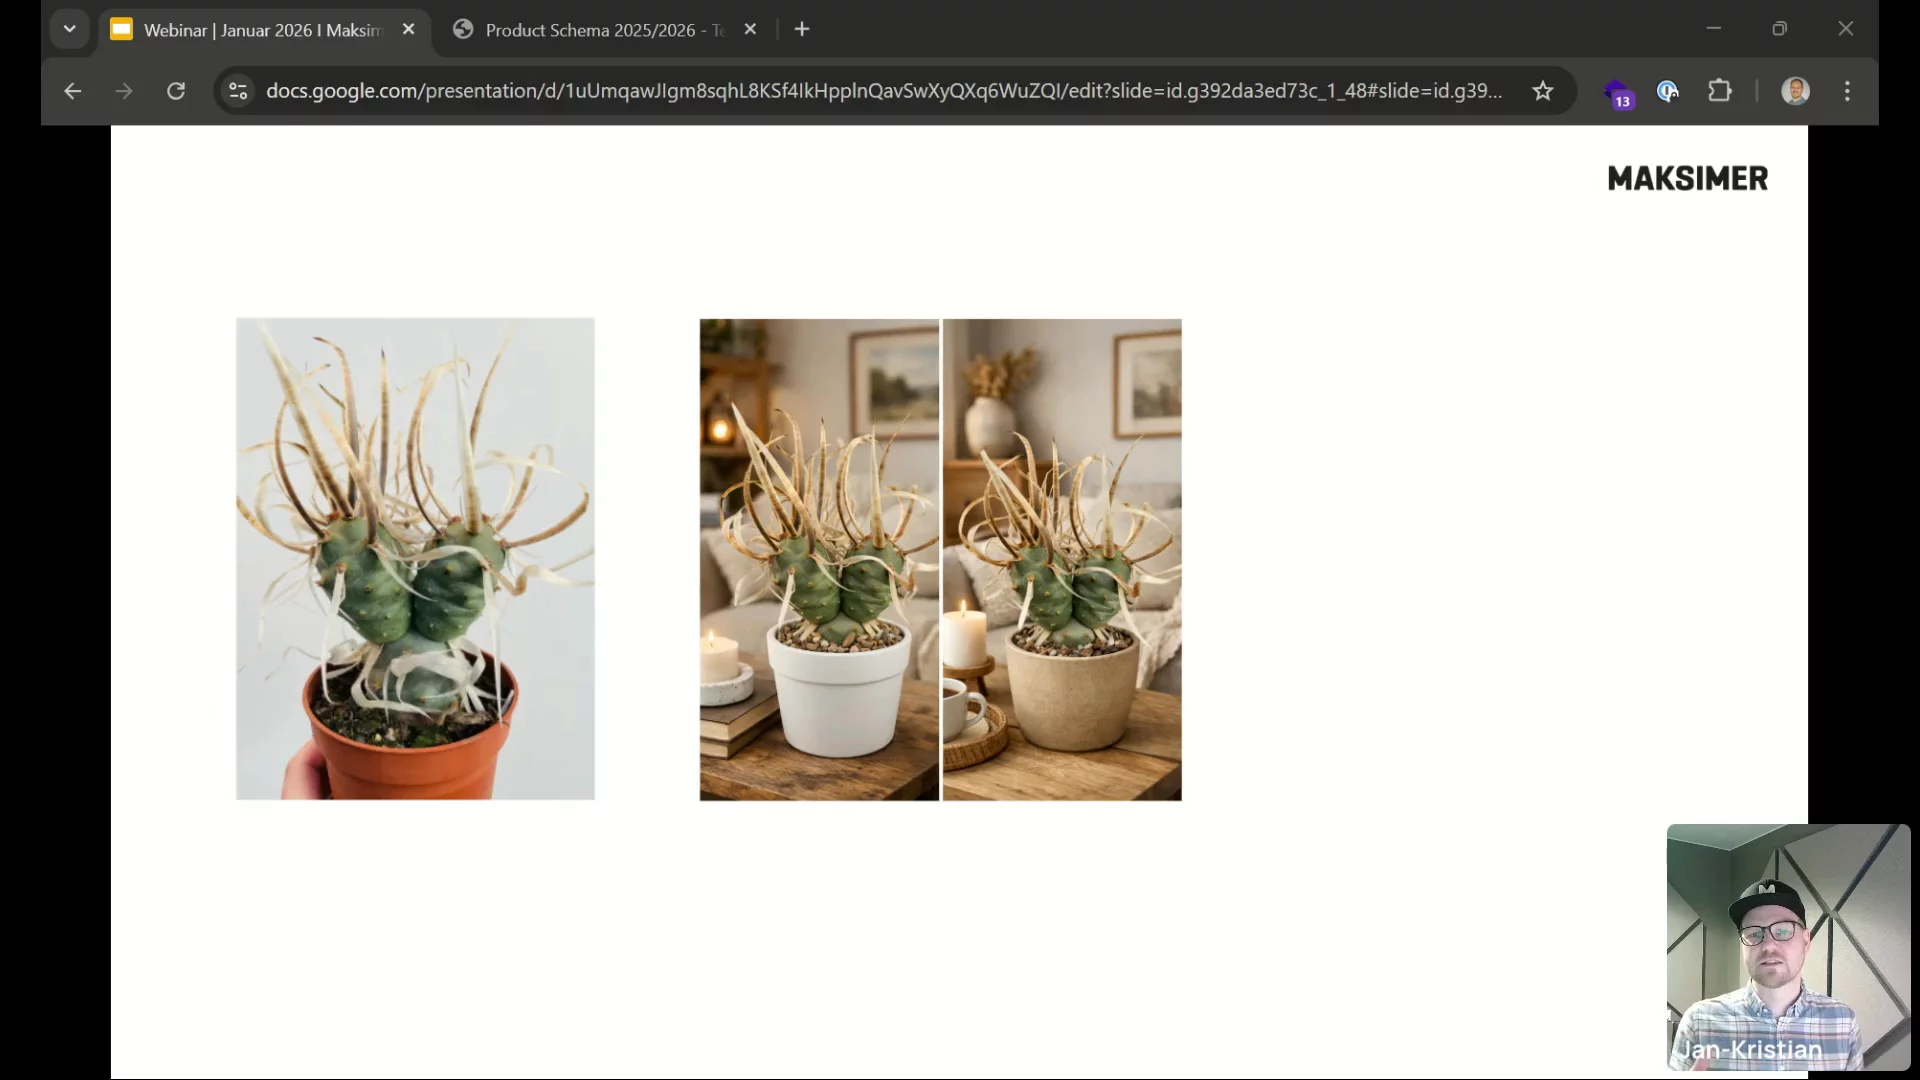
Task: Open the purple extension with badge 13
Action: pyautogui.click(x=1617, y=93)
